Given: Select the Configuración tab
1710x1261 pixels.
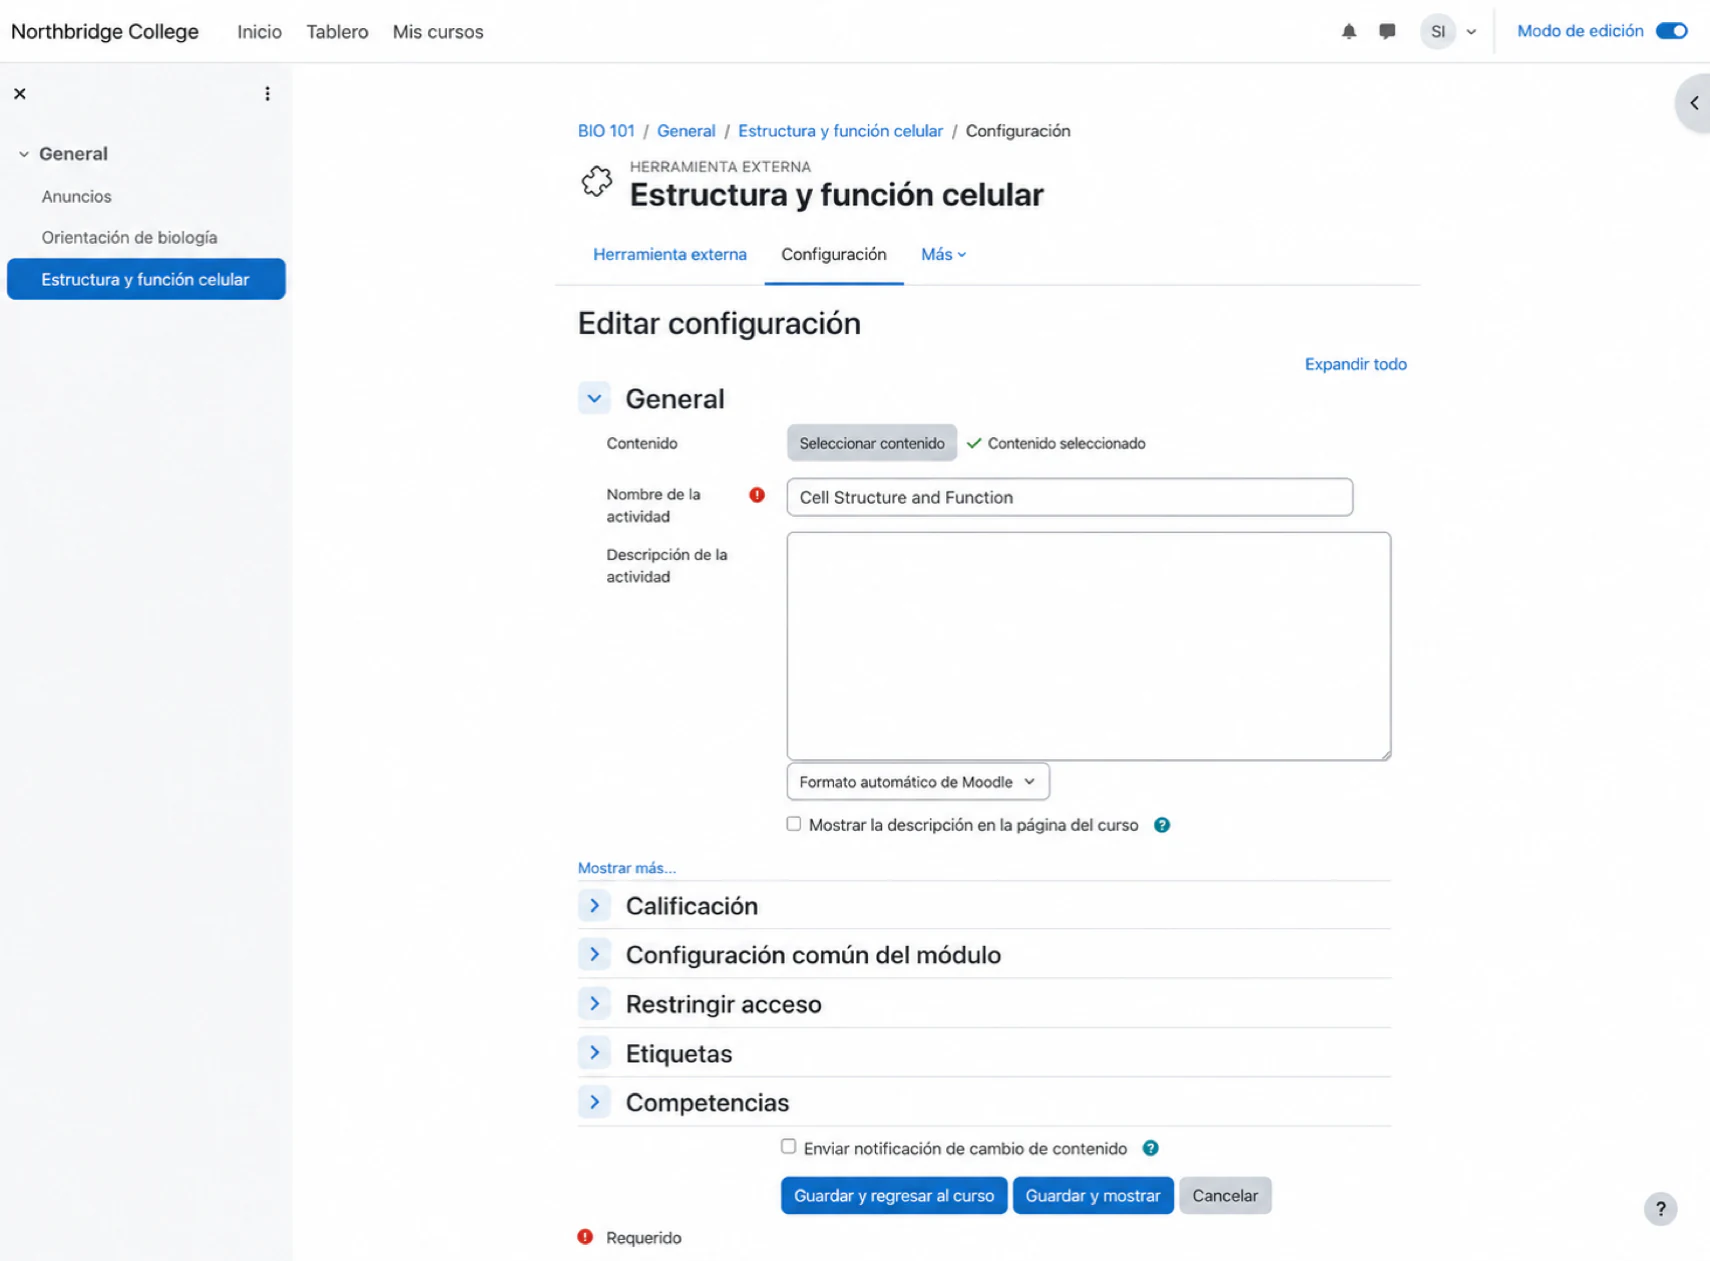Looking at the screenshot, I should 833,255.
